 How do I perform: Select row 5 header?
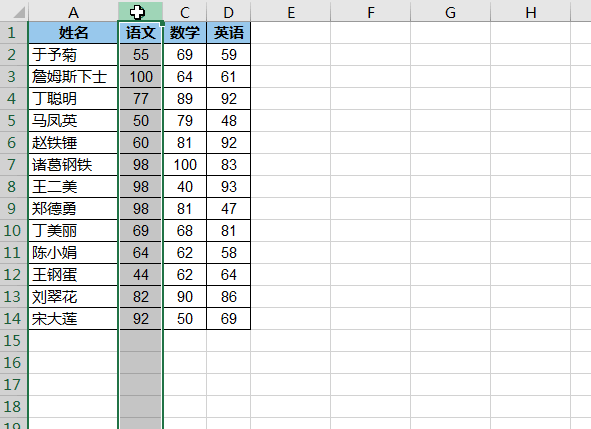[x=14, y=121]
